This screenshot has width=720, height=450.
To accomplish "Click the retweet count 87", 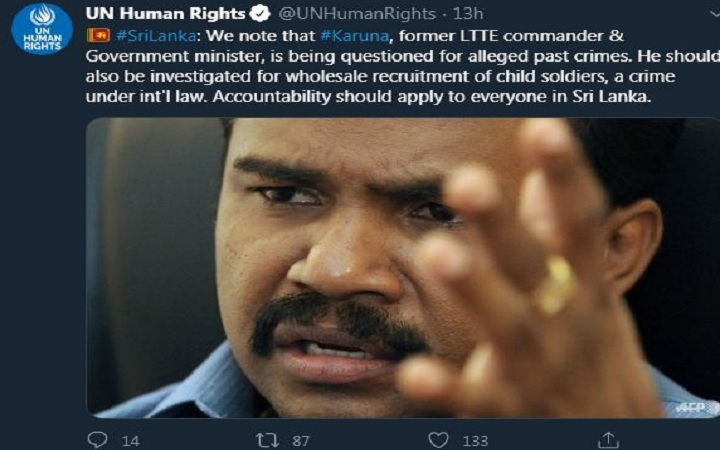I will click(301, 441).
